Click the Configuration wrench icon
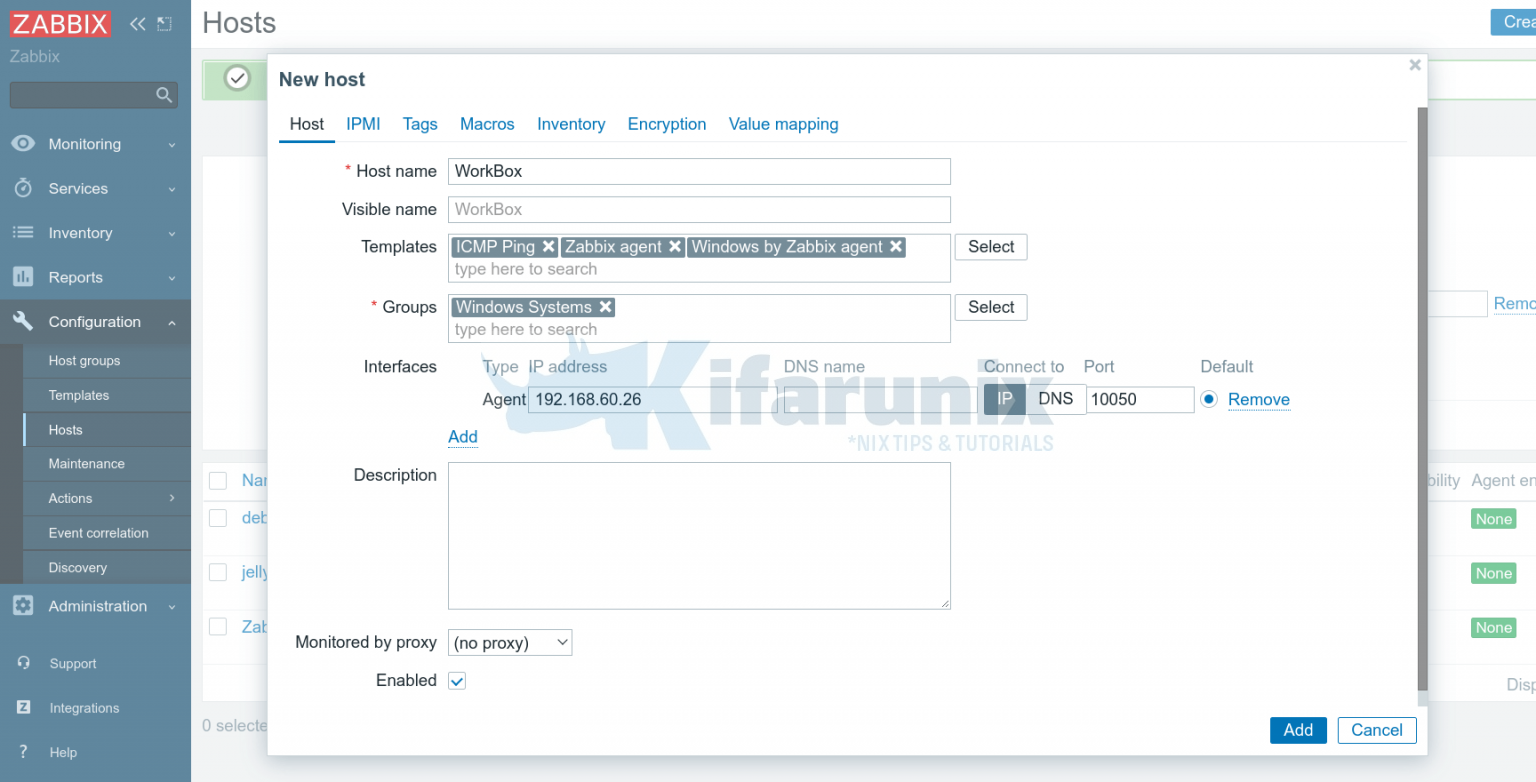Viewport: 1536px width, 782px height. pos(22,321)
